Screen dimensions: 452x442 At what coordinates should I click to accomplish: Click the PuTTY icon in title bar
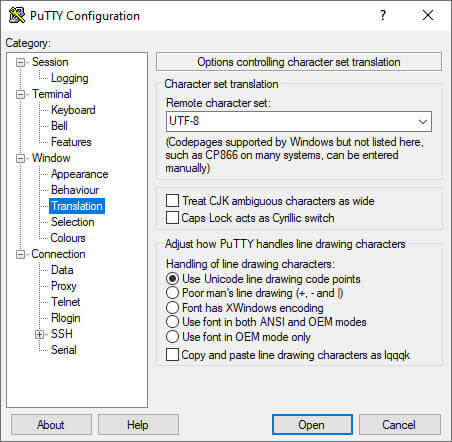click(x=17, y=15)
